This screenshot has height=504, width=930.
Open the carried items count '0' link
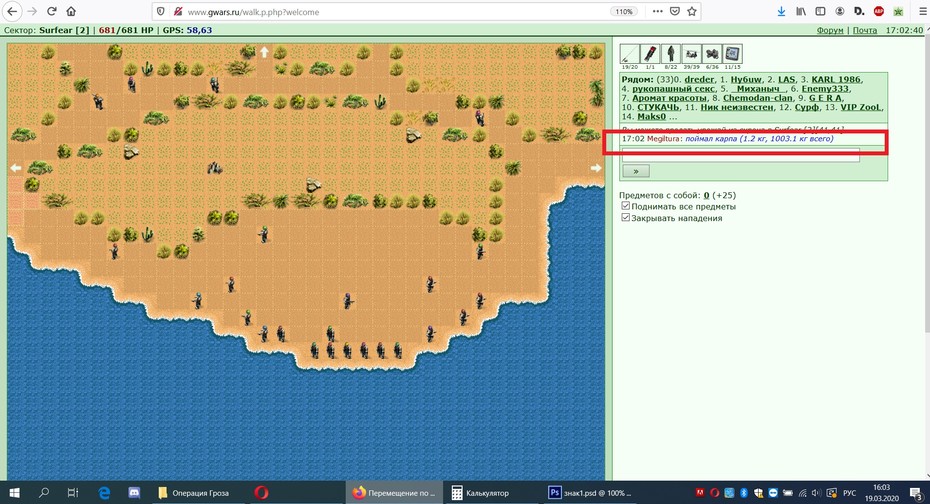[706, 195]
